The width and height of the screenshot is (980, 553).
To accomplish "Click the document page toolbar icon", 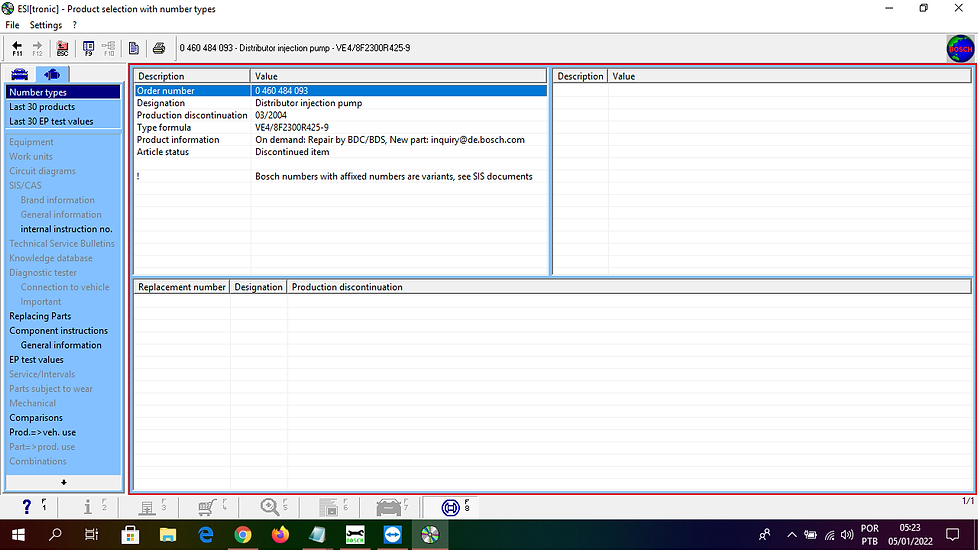I will click(x=134, y=48).
